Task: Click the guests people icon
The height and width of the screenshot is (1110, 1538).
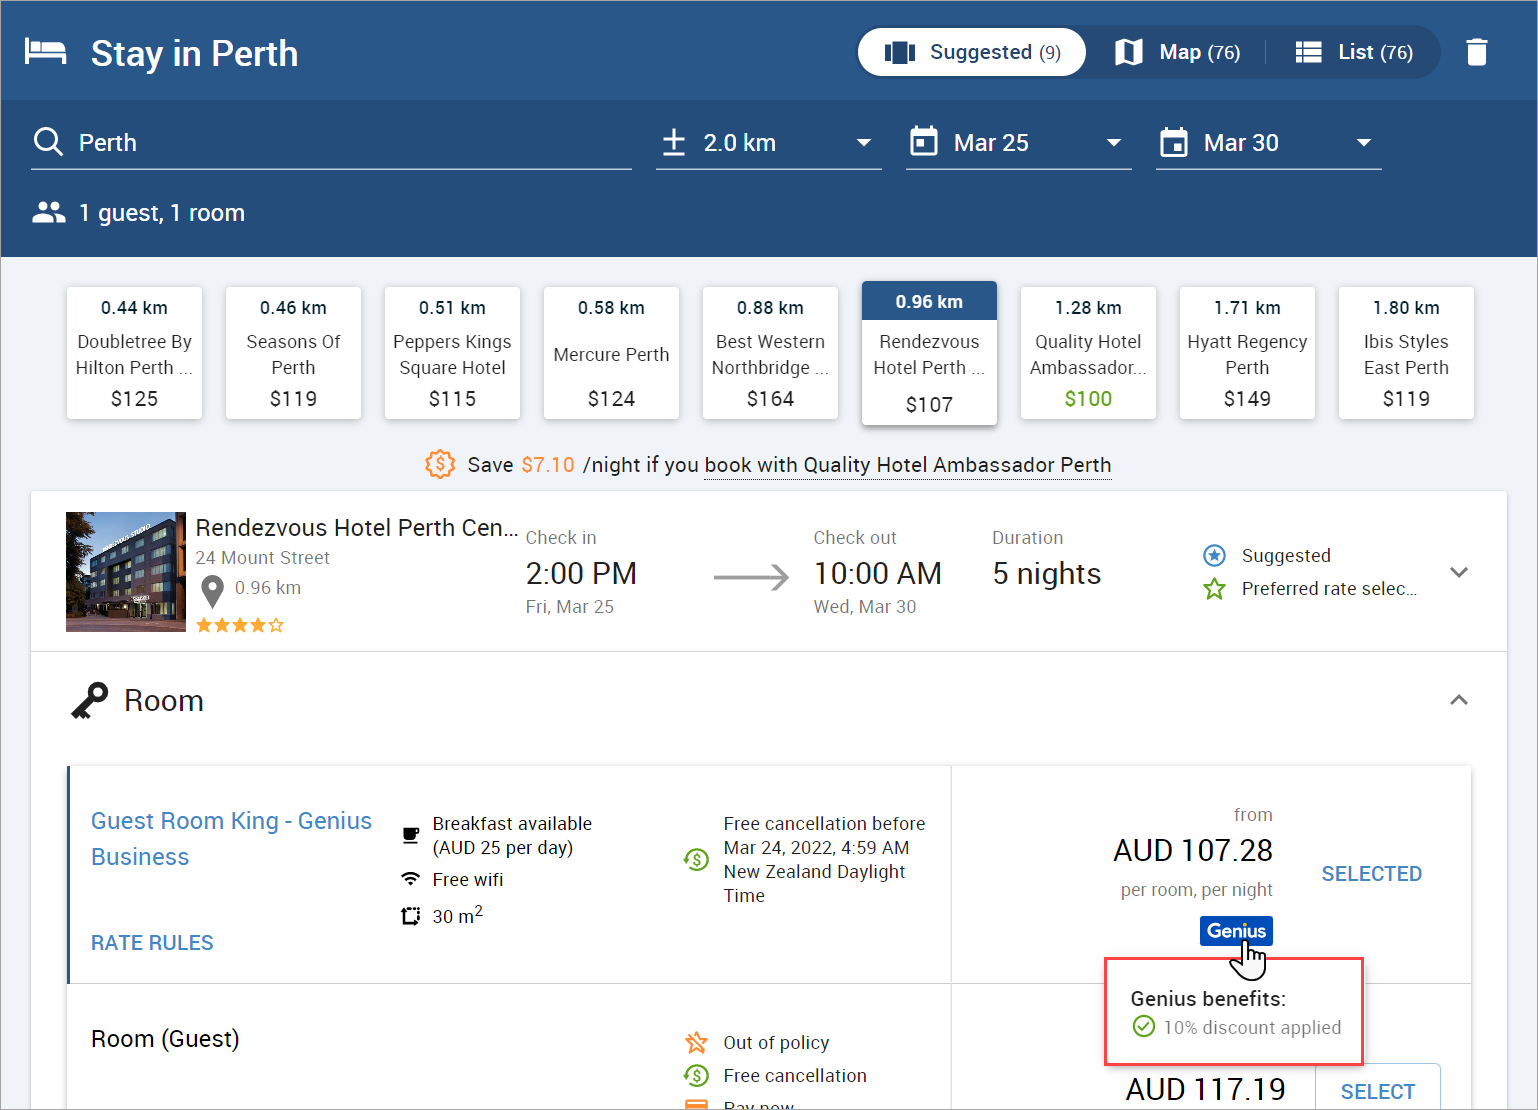Action: [49, 212]
